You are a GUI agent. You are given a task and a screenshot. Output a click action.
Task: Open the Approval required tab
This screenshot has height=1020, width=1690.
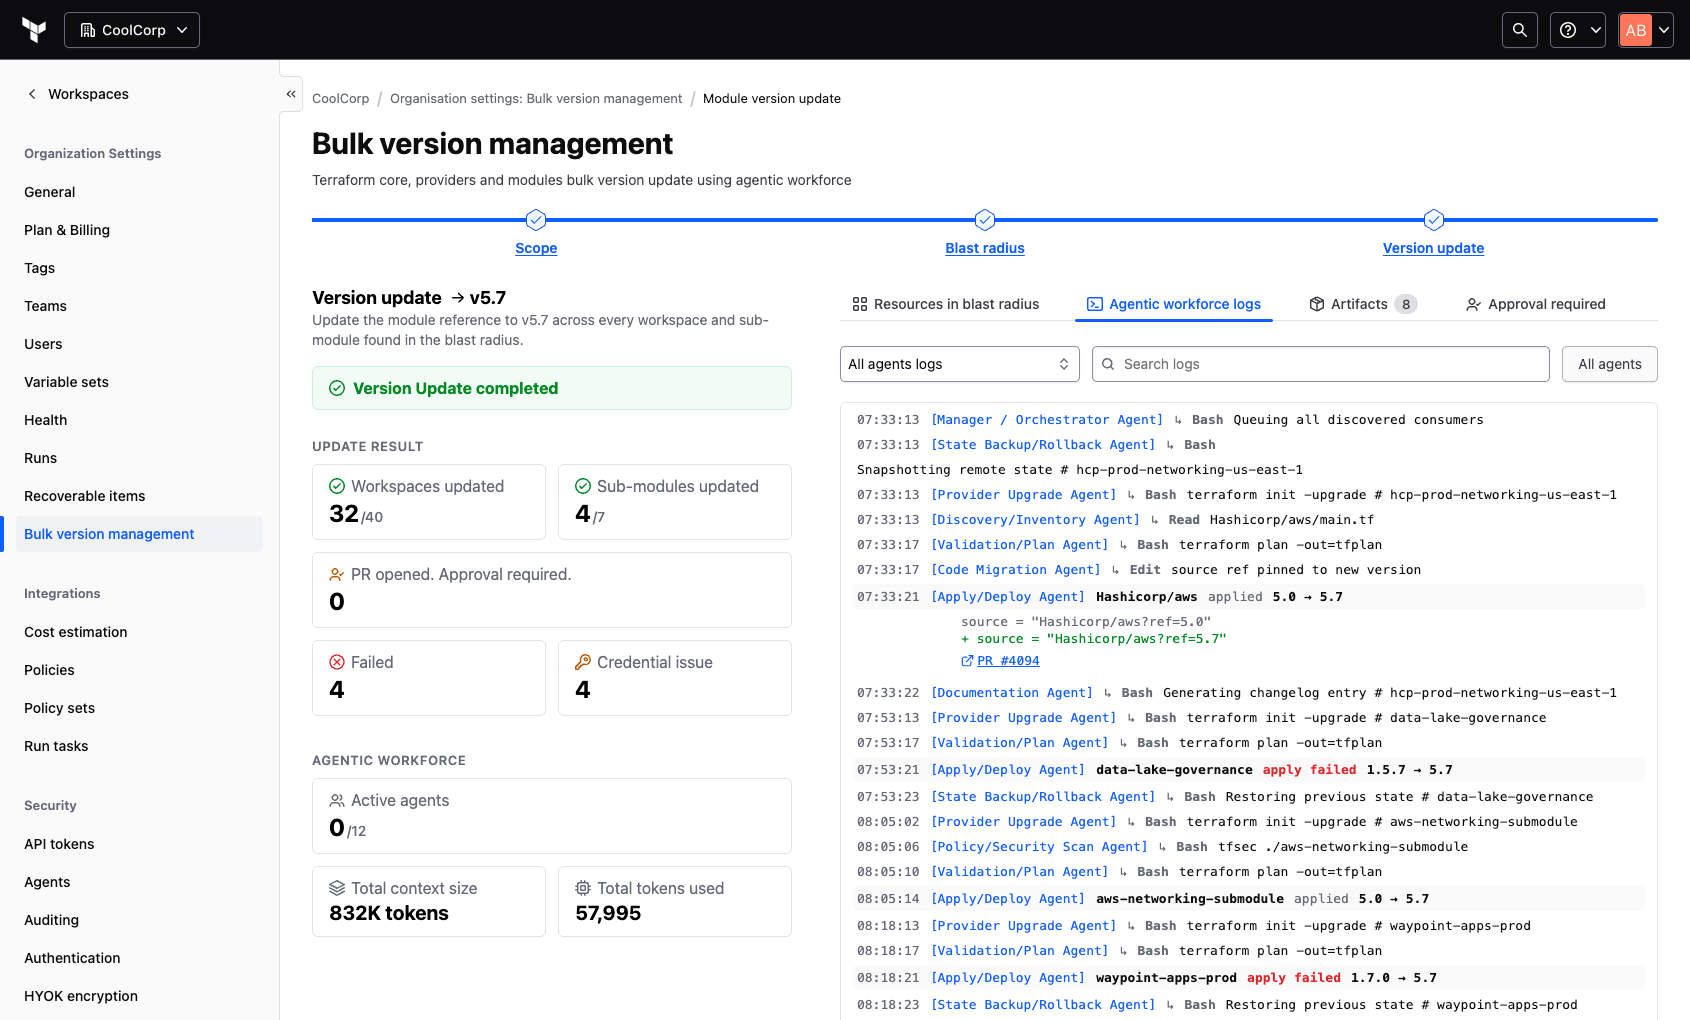(1536, 304)
